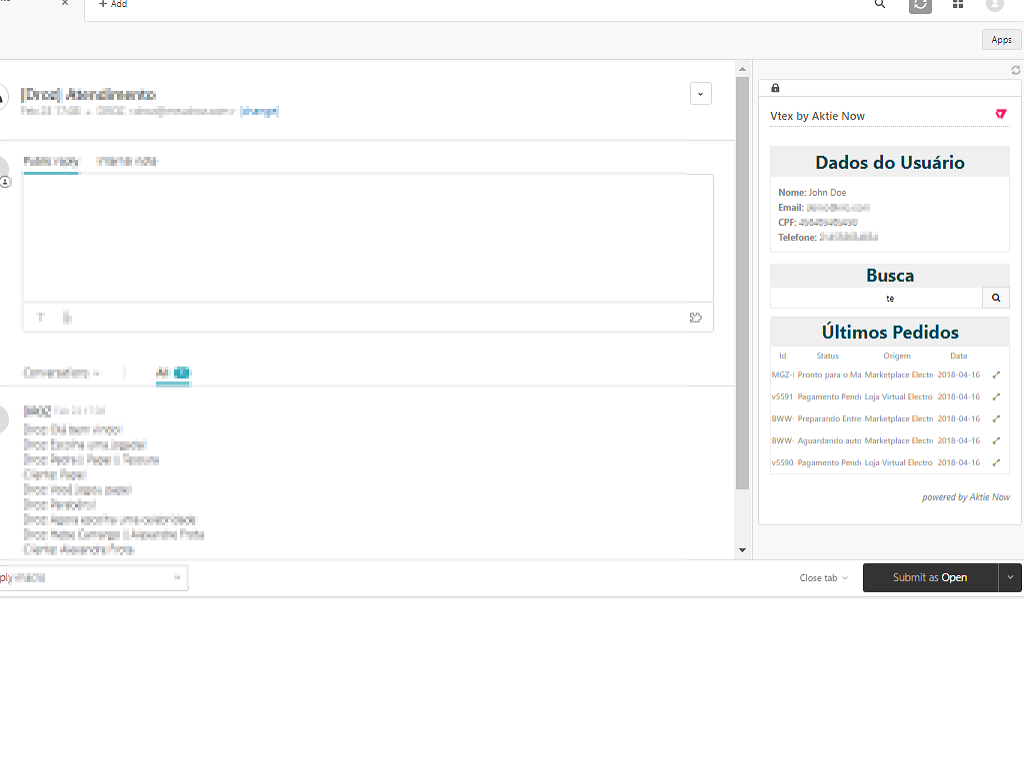Switch to the Internal note tab
Screen dimensions: 1024x768
click(127, 161)
